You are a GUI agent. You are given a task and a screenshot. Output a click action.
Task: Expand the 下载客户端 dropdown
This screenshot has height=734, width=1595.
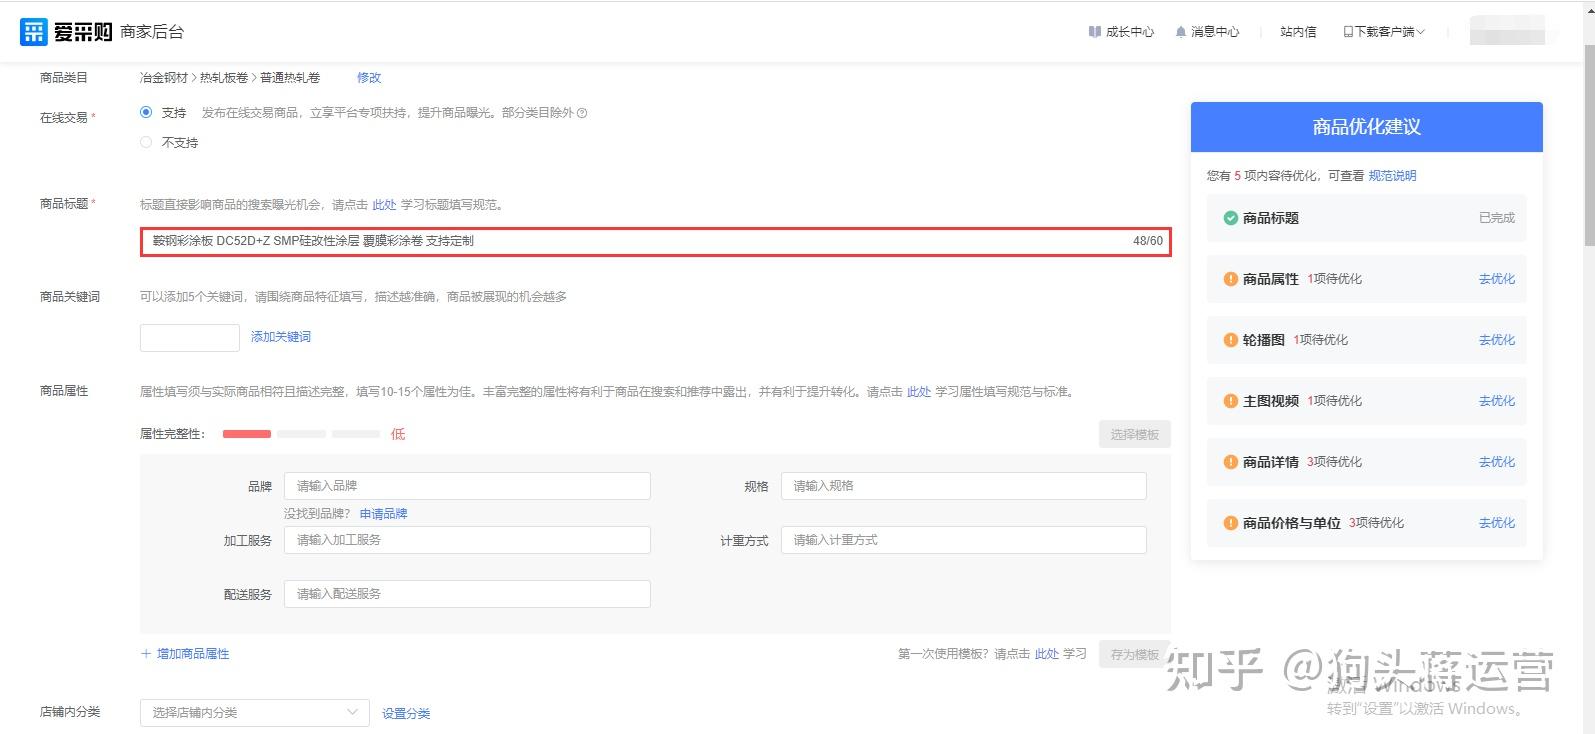point(1384,32)
